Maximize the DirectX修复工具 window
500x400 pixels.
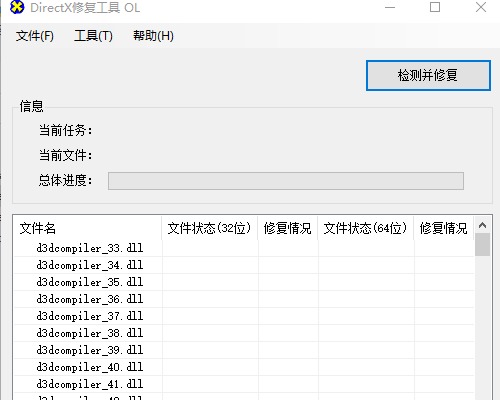click(435, 7)
